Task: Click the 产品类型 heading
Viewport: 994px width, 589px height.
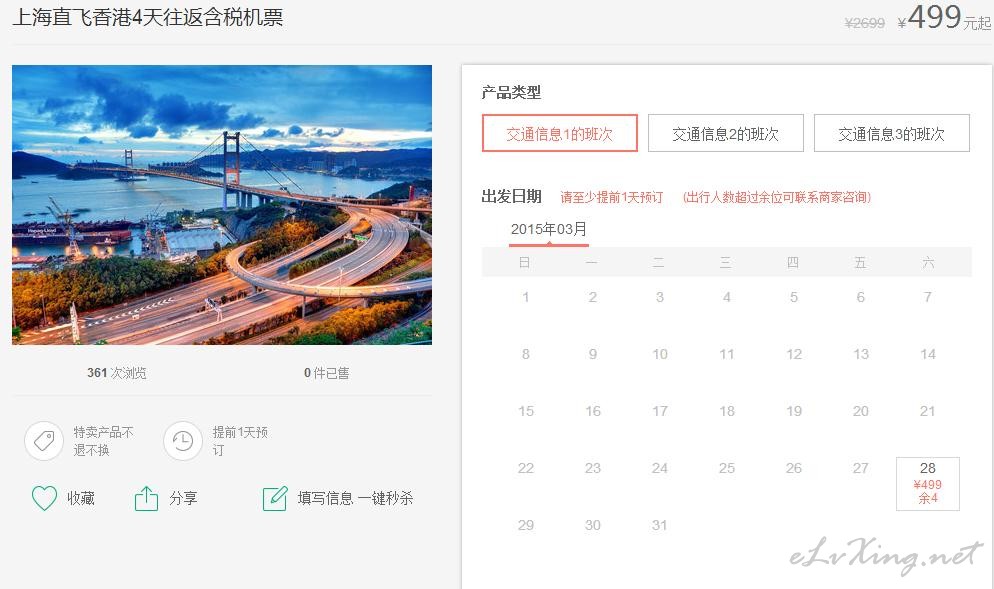Action: (511, 93)
